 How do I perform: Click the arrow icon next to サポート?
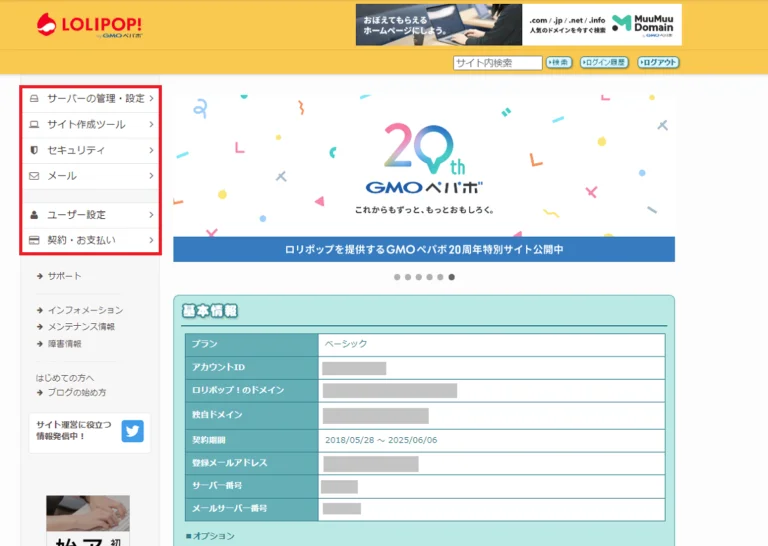[40, 276]
